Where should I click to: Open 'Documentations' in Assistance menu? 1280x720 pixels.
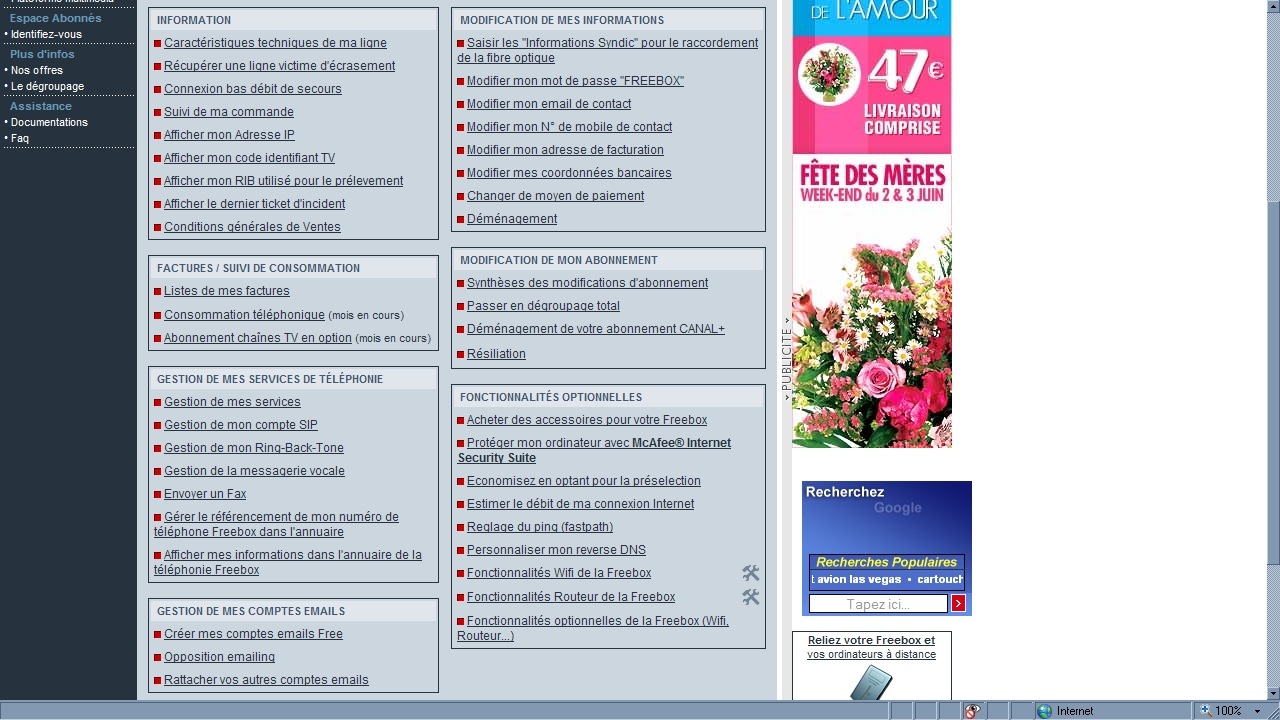point(49,122)
